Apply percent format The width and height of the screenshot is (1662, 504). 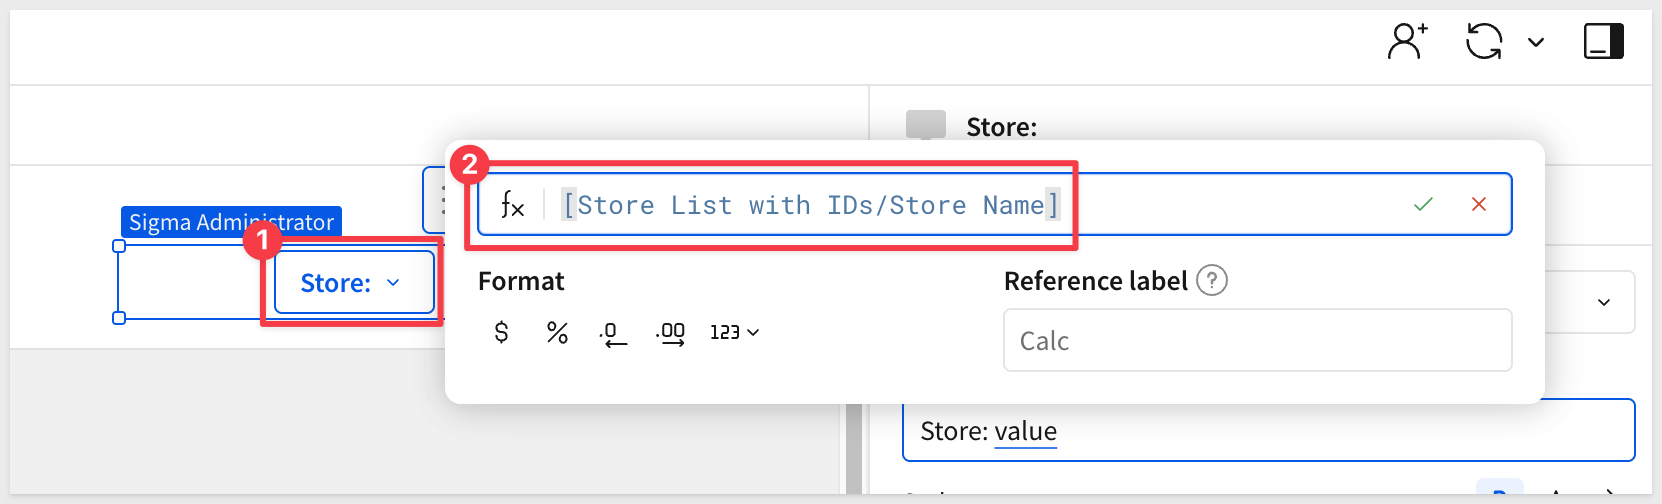coord(557,332)
